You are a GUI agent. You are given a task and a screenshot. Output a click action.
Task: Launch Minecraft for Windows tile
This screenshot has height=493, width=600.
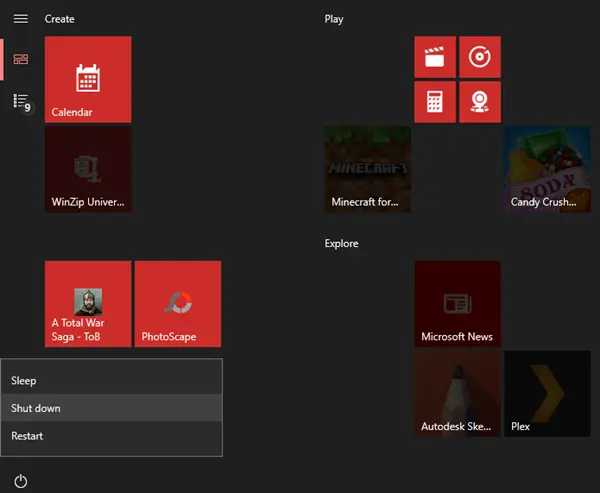[x=368, y=169]
